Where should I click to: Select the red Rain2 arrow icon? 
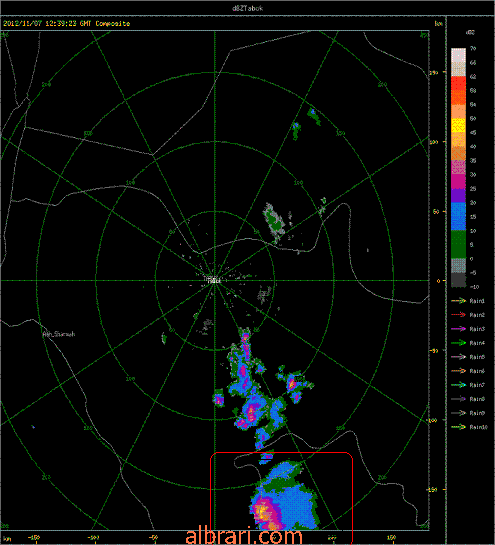tap(459, 315)
